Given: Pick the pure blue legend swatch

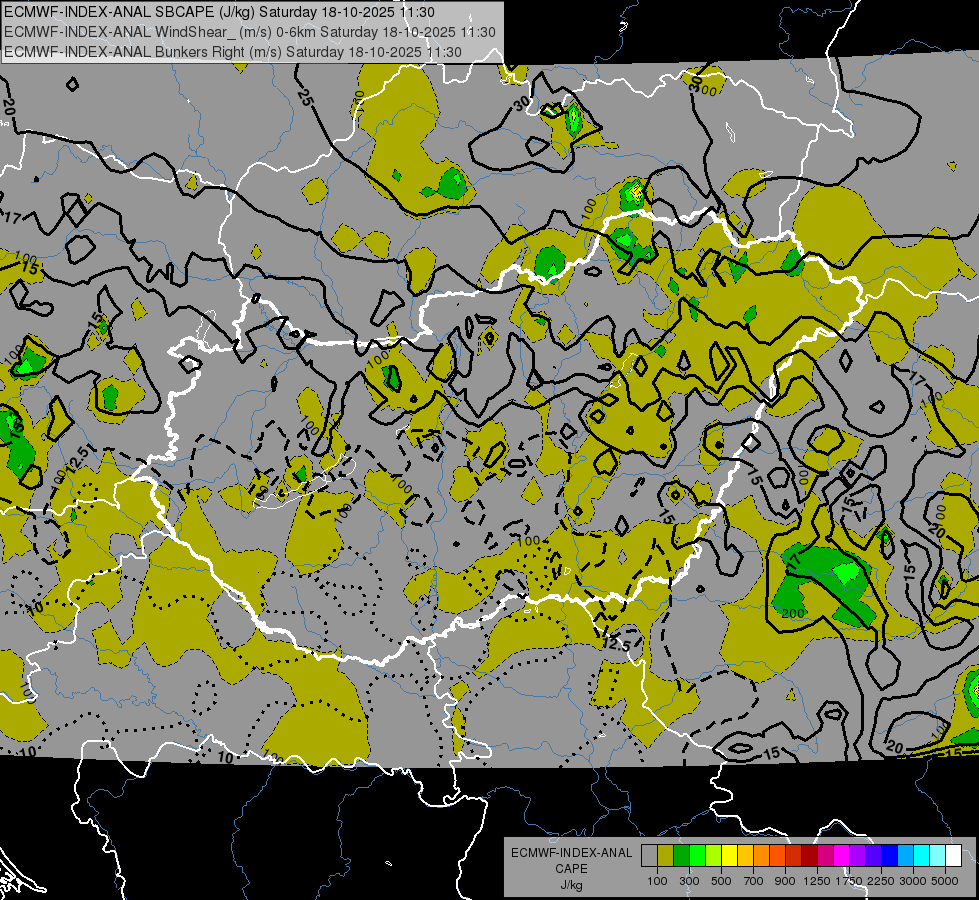Looking at the screenshot, I should 889,855.
